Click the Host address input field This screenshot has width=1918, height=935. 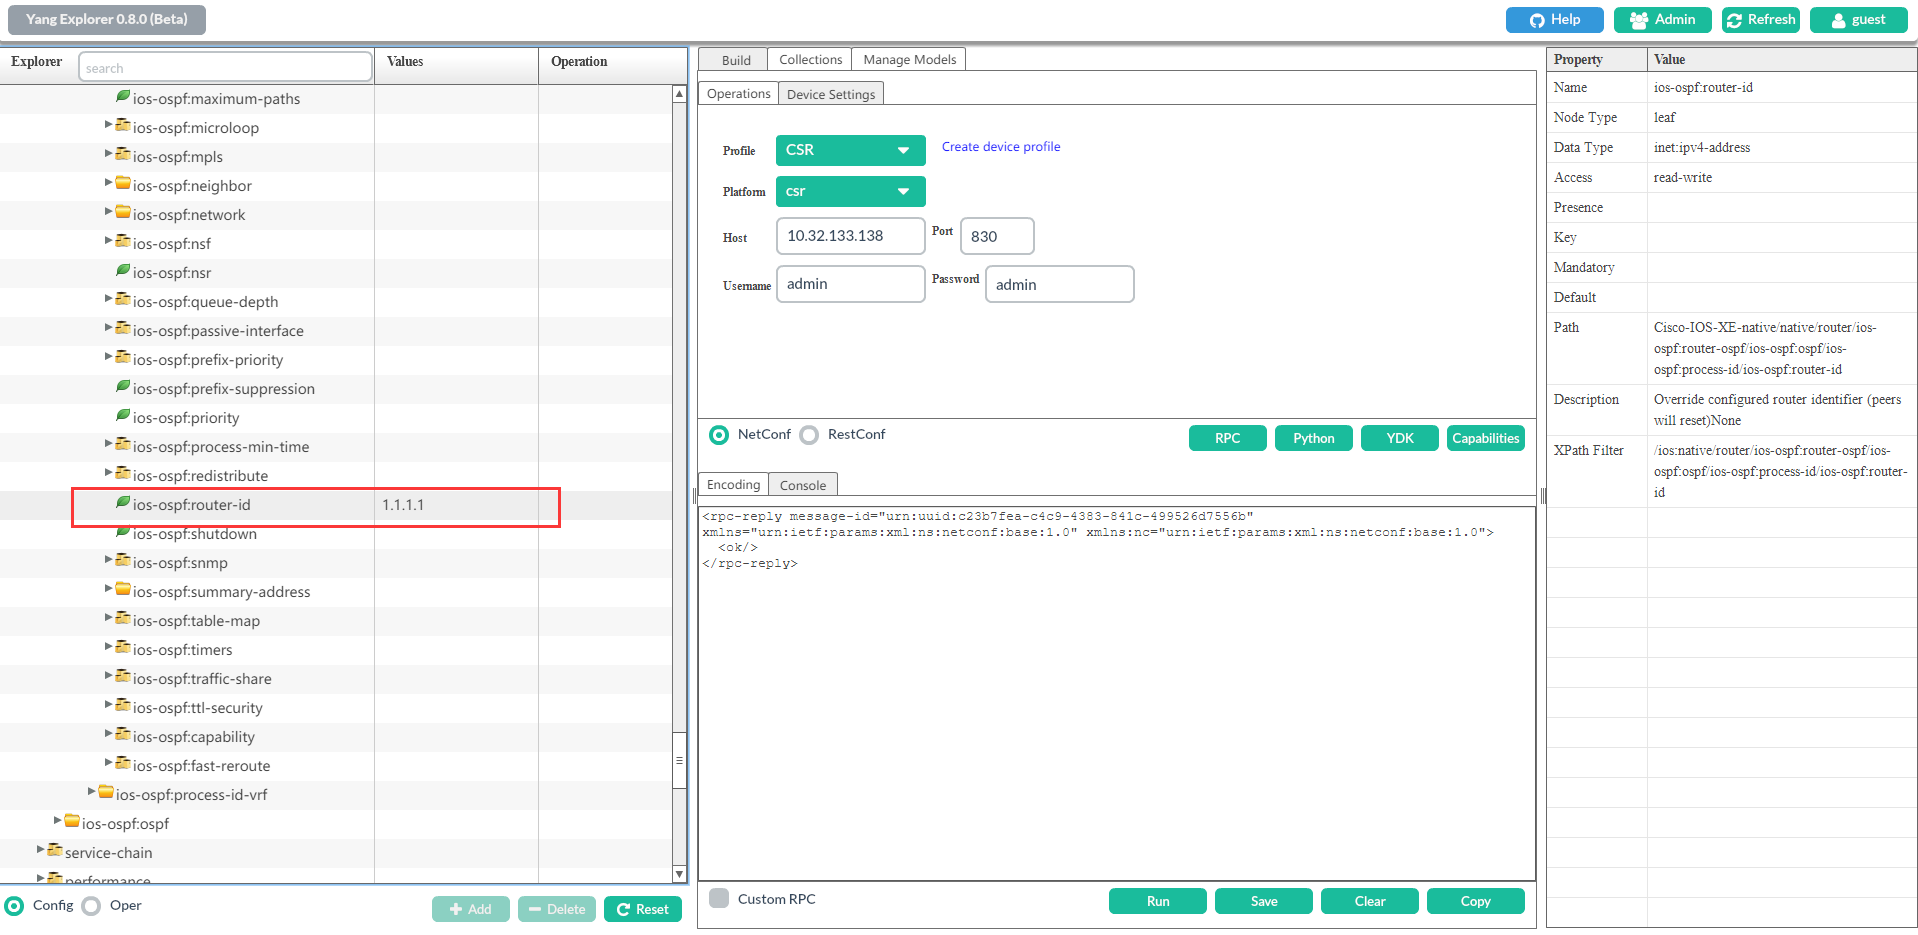tap(849, 236)
